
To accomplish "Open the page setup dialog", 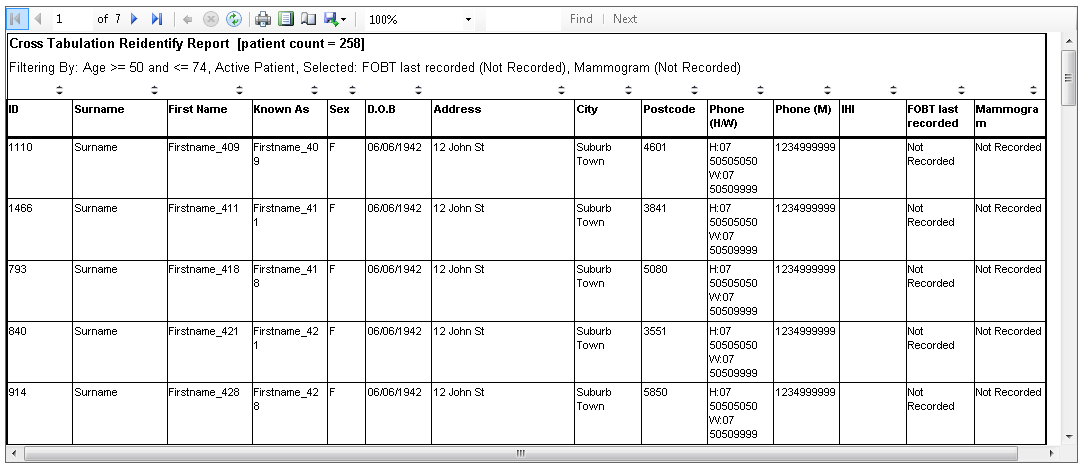I will 308,19.
